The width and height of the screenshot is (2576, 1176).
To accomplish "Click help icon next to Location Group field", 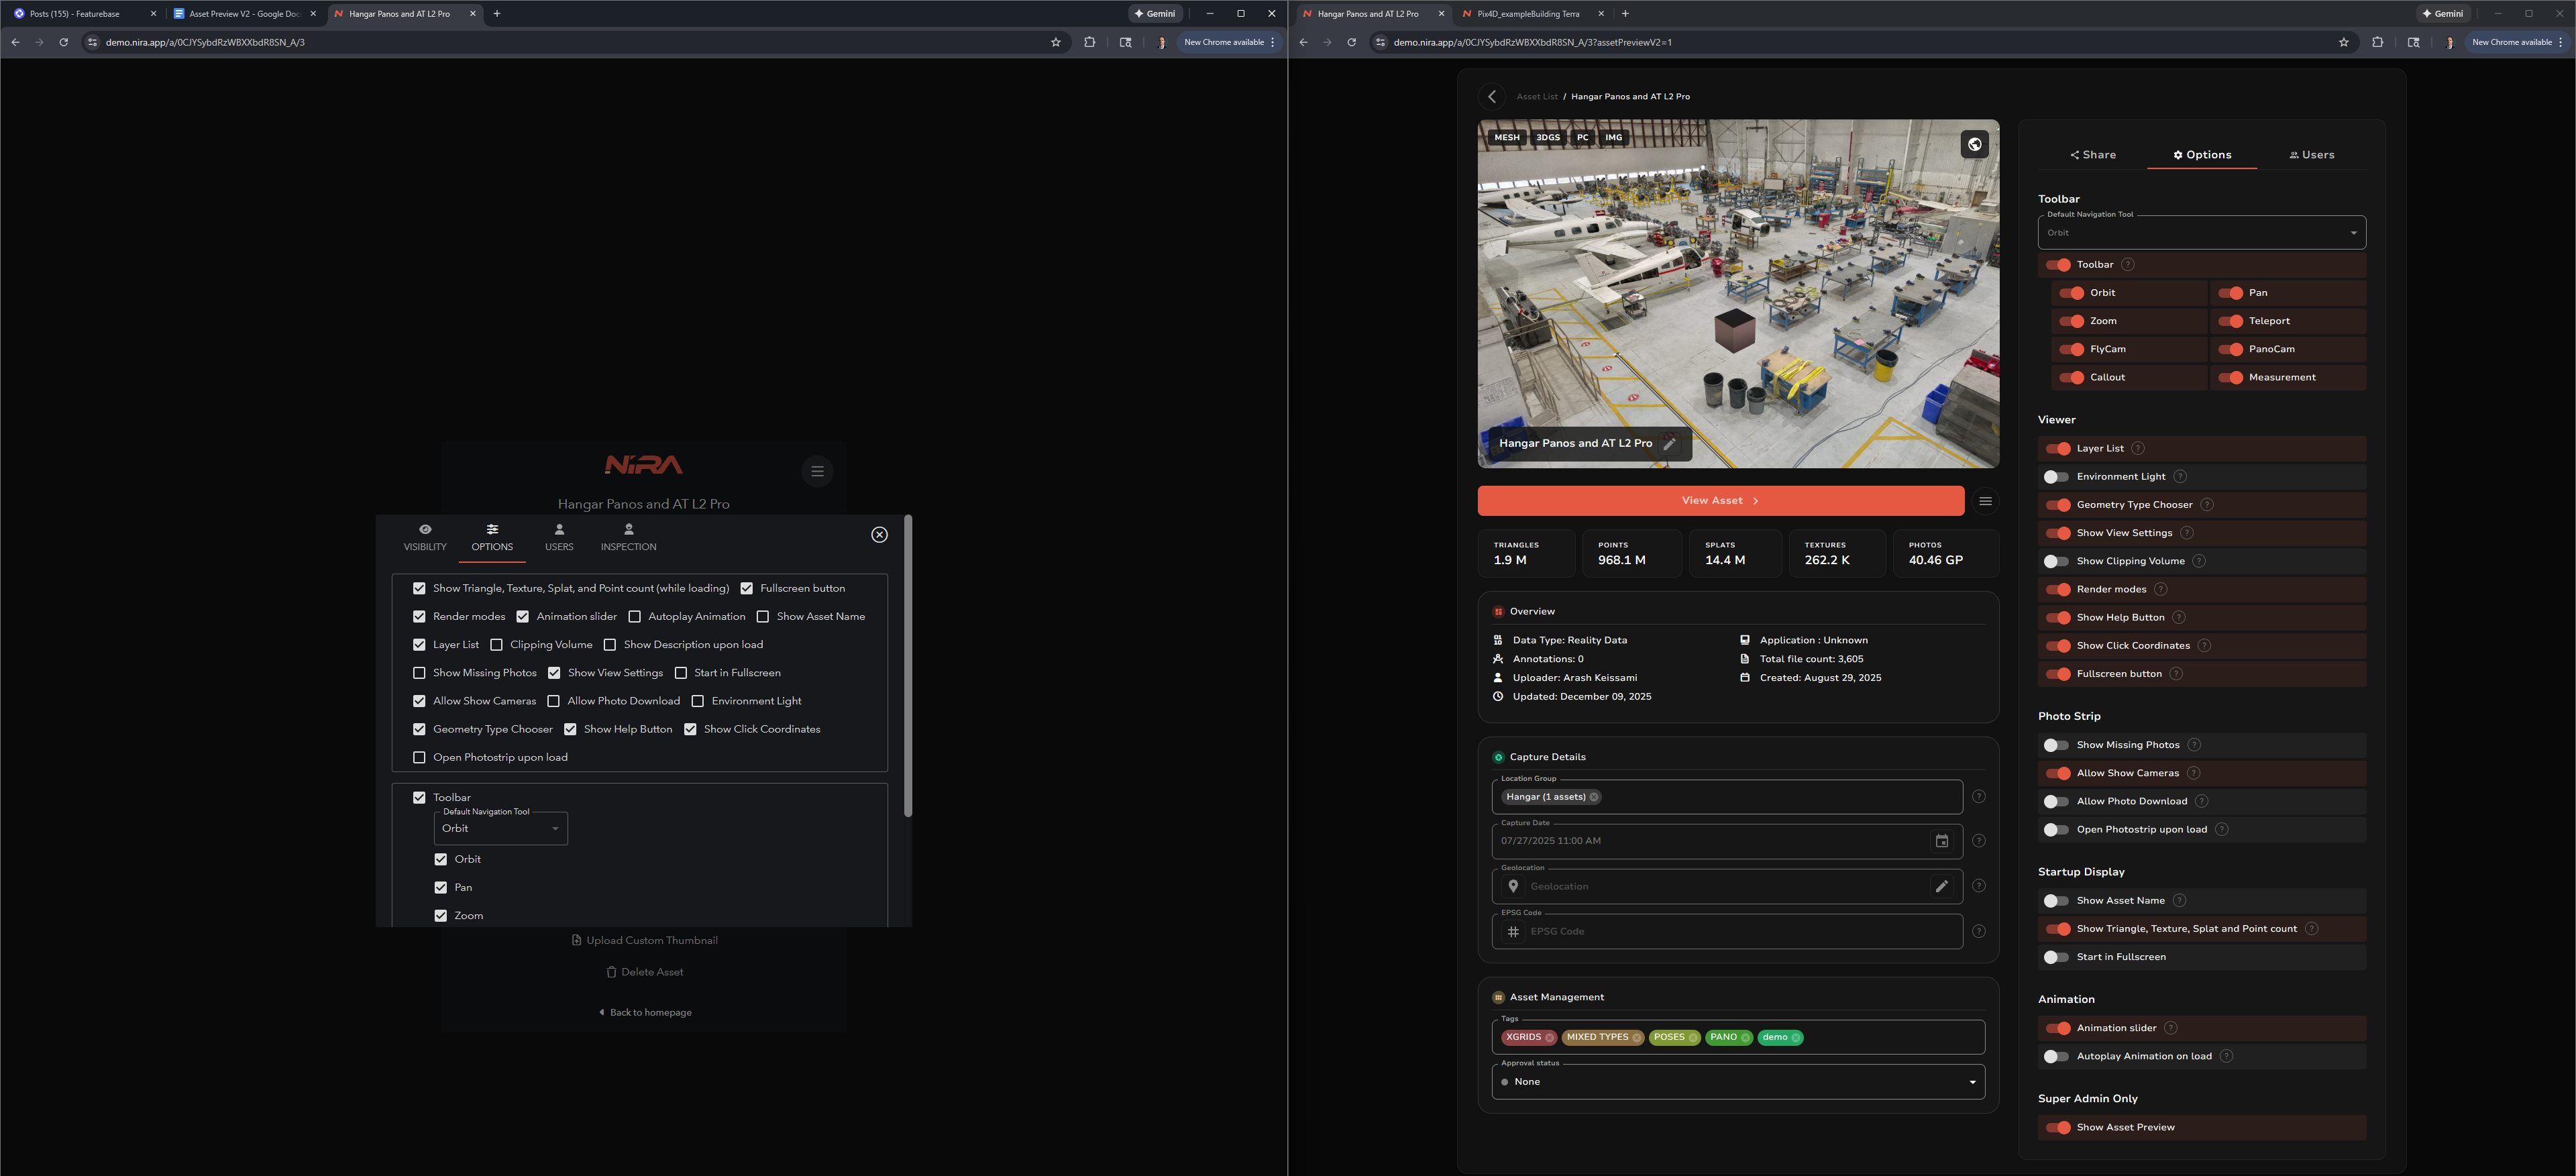I will [x=1978, y=797].
